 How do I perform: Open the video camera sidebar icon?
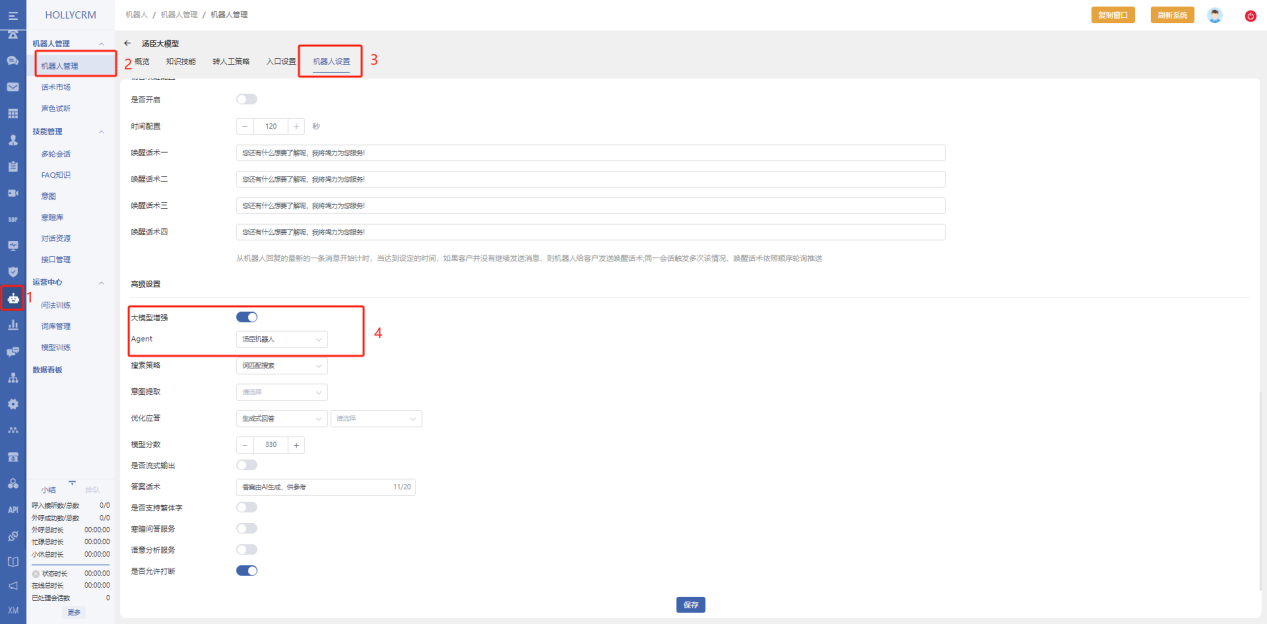coord(13,193)
